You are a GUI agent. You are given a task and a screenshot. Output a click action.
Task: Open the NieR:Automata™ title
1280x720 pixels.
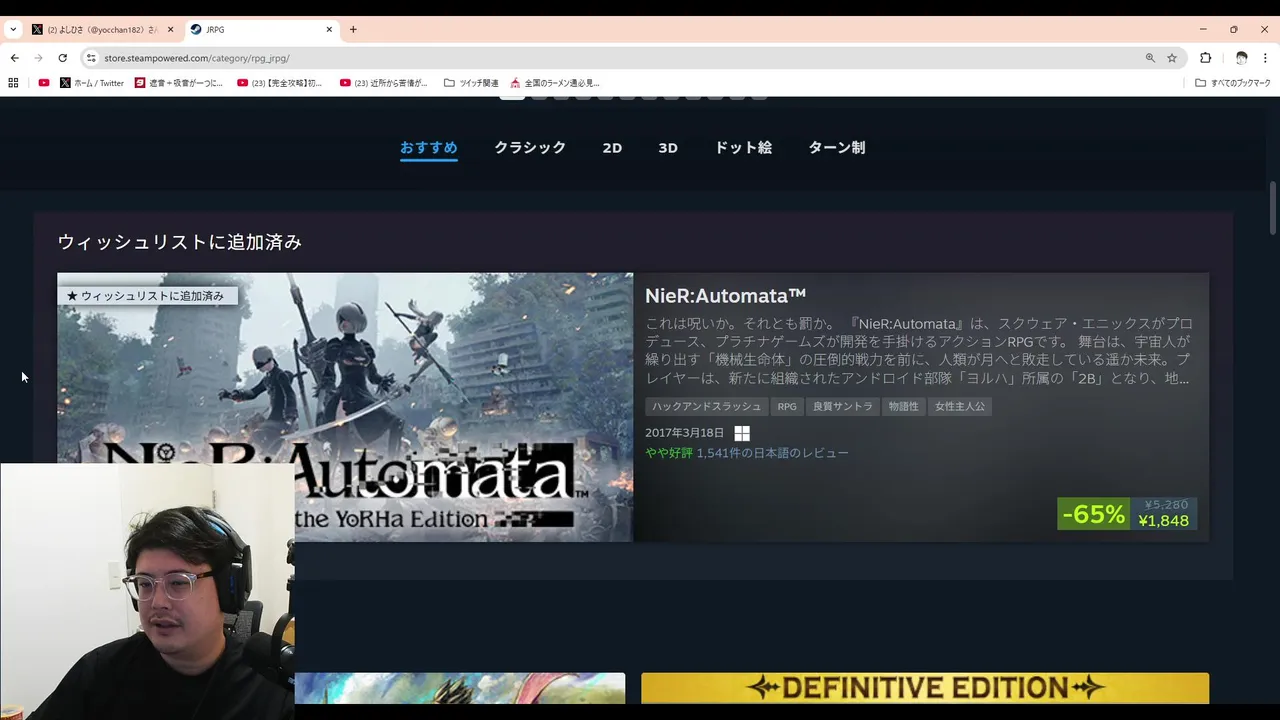tap(725, 296)
